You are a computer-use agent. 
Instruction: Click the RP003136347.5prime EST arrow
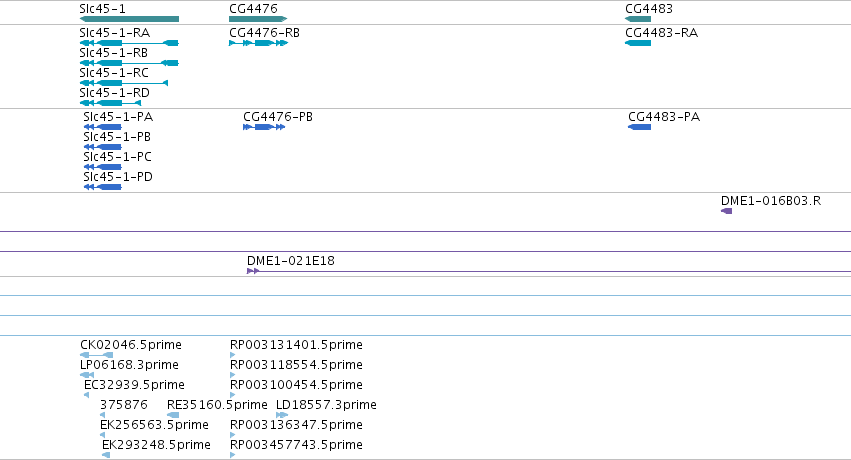pyautogui.click(x=232, y=436)
